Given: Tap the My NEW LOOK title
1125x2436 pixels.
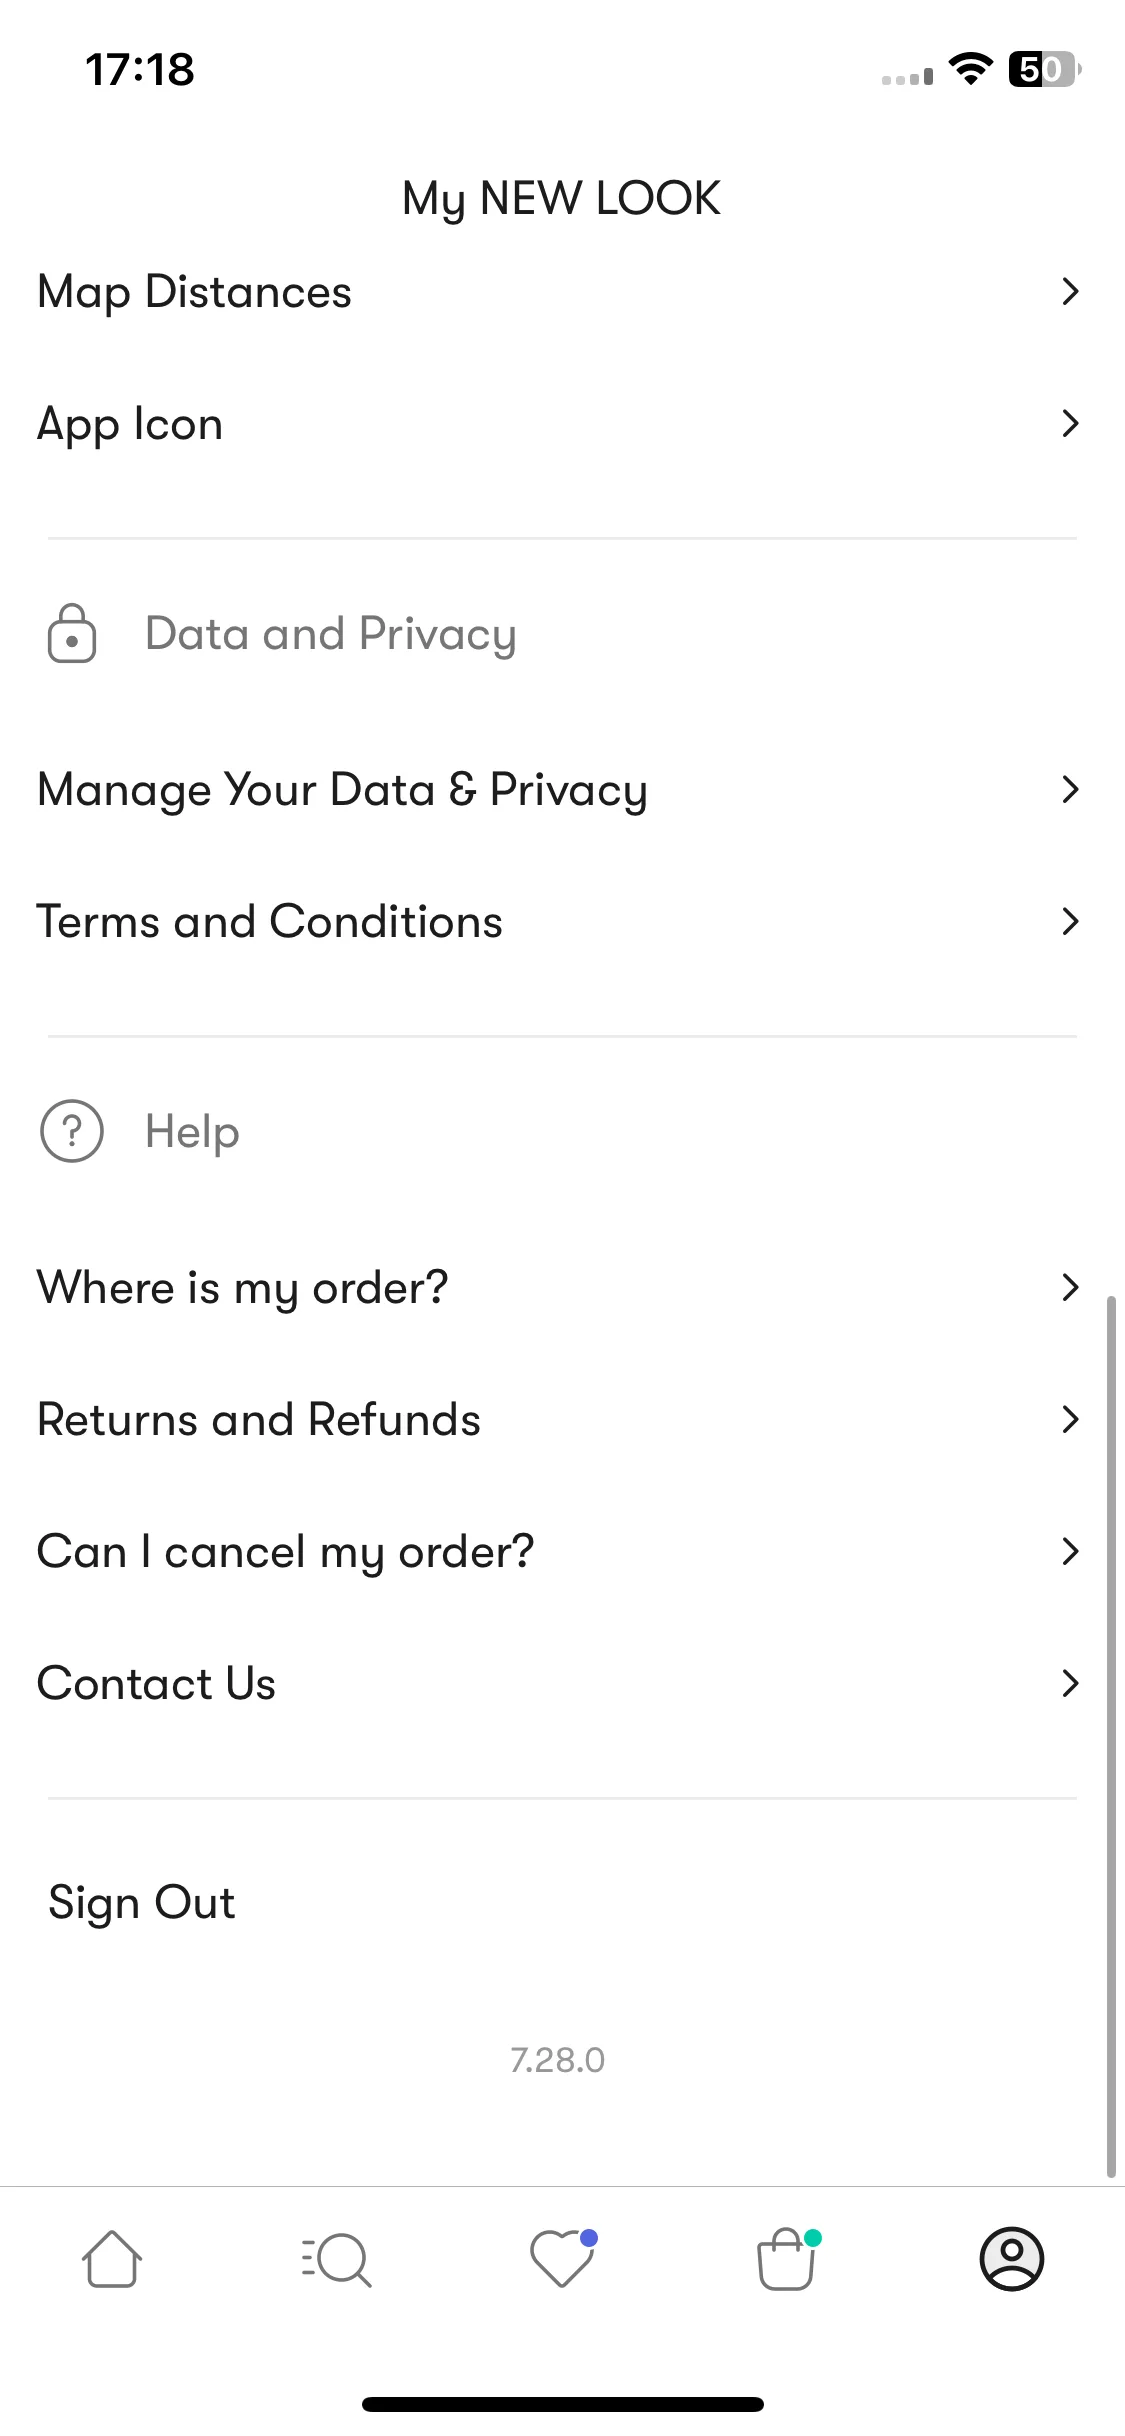Looking at the screenshot, I should (x=561, y=199).
